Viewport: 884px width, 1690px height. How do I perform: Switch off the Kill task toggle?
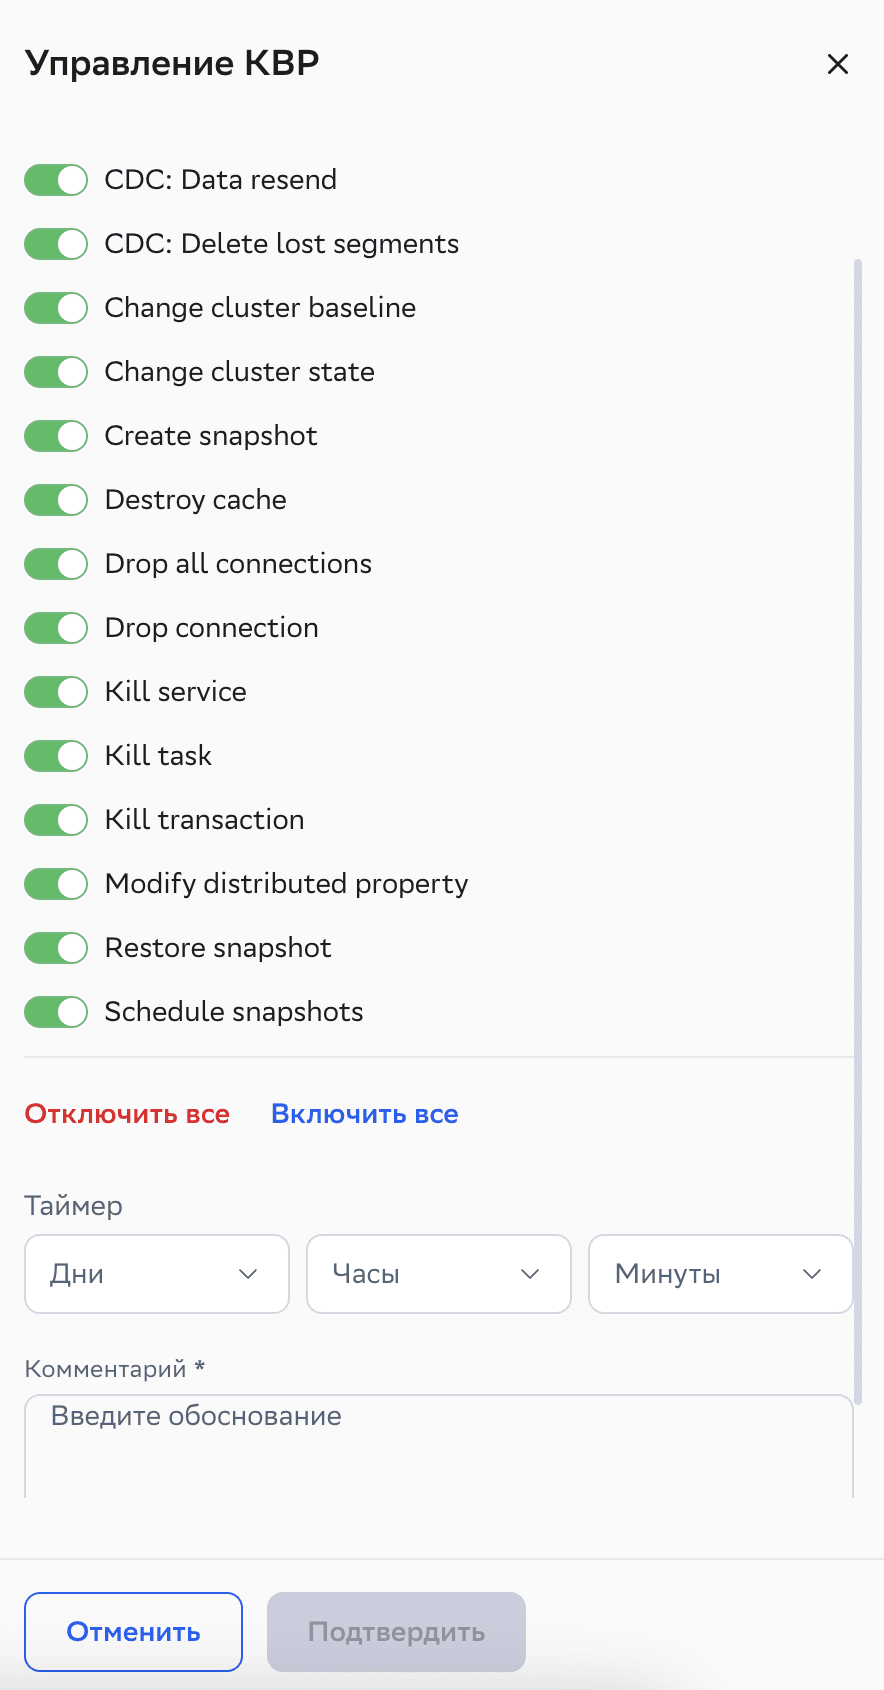[56, 756]
